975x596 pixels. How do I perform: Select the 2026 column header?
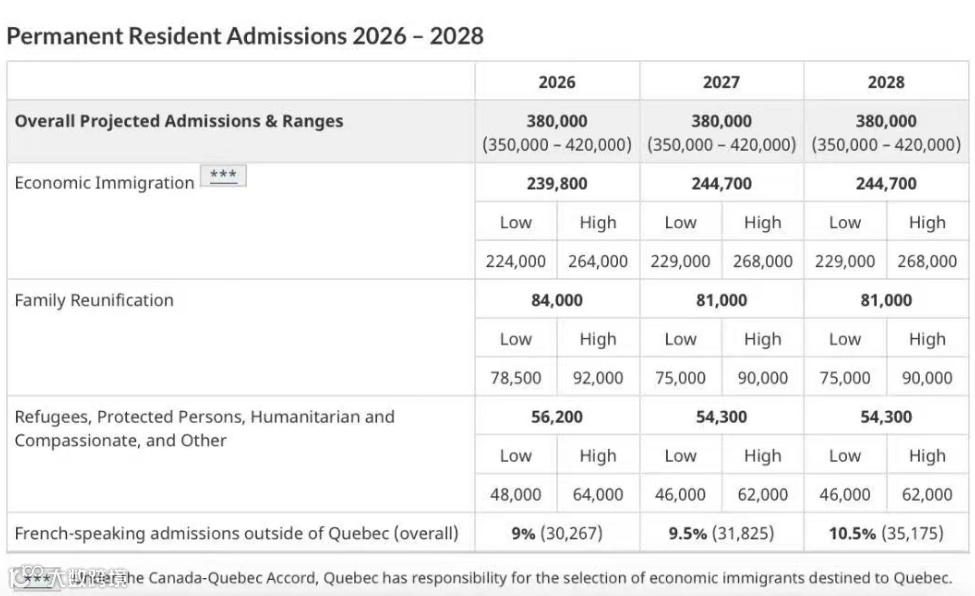(x=557, y=82)
